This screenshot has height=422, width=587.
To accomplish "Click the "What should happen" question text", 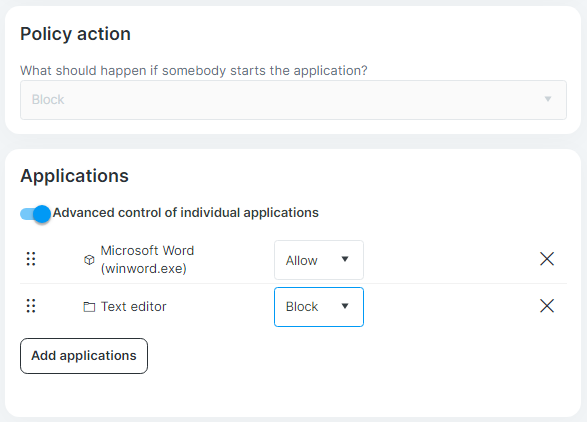I will [194, 71].
